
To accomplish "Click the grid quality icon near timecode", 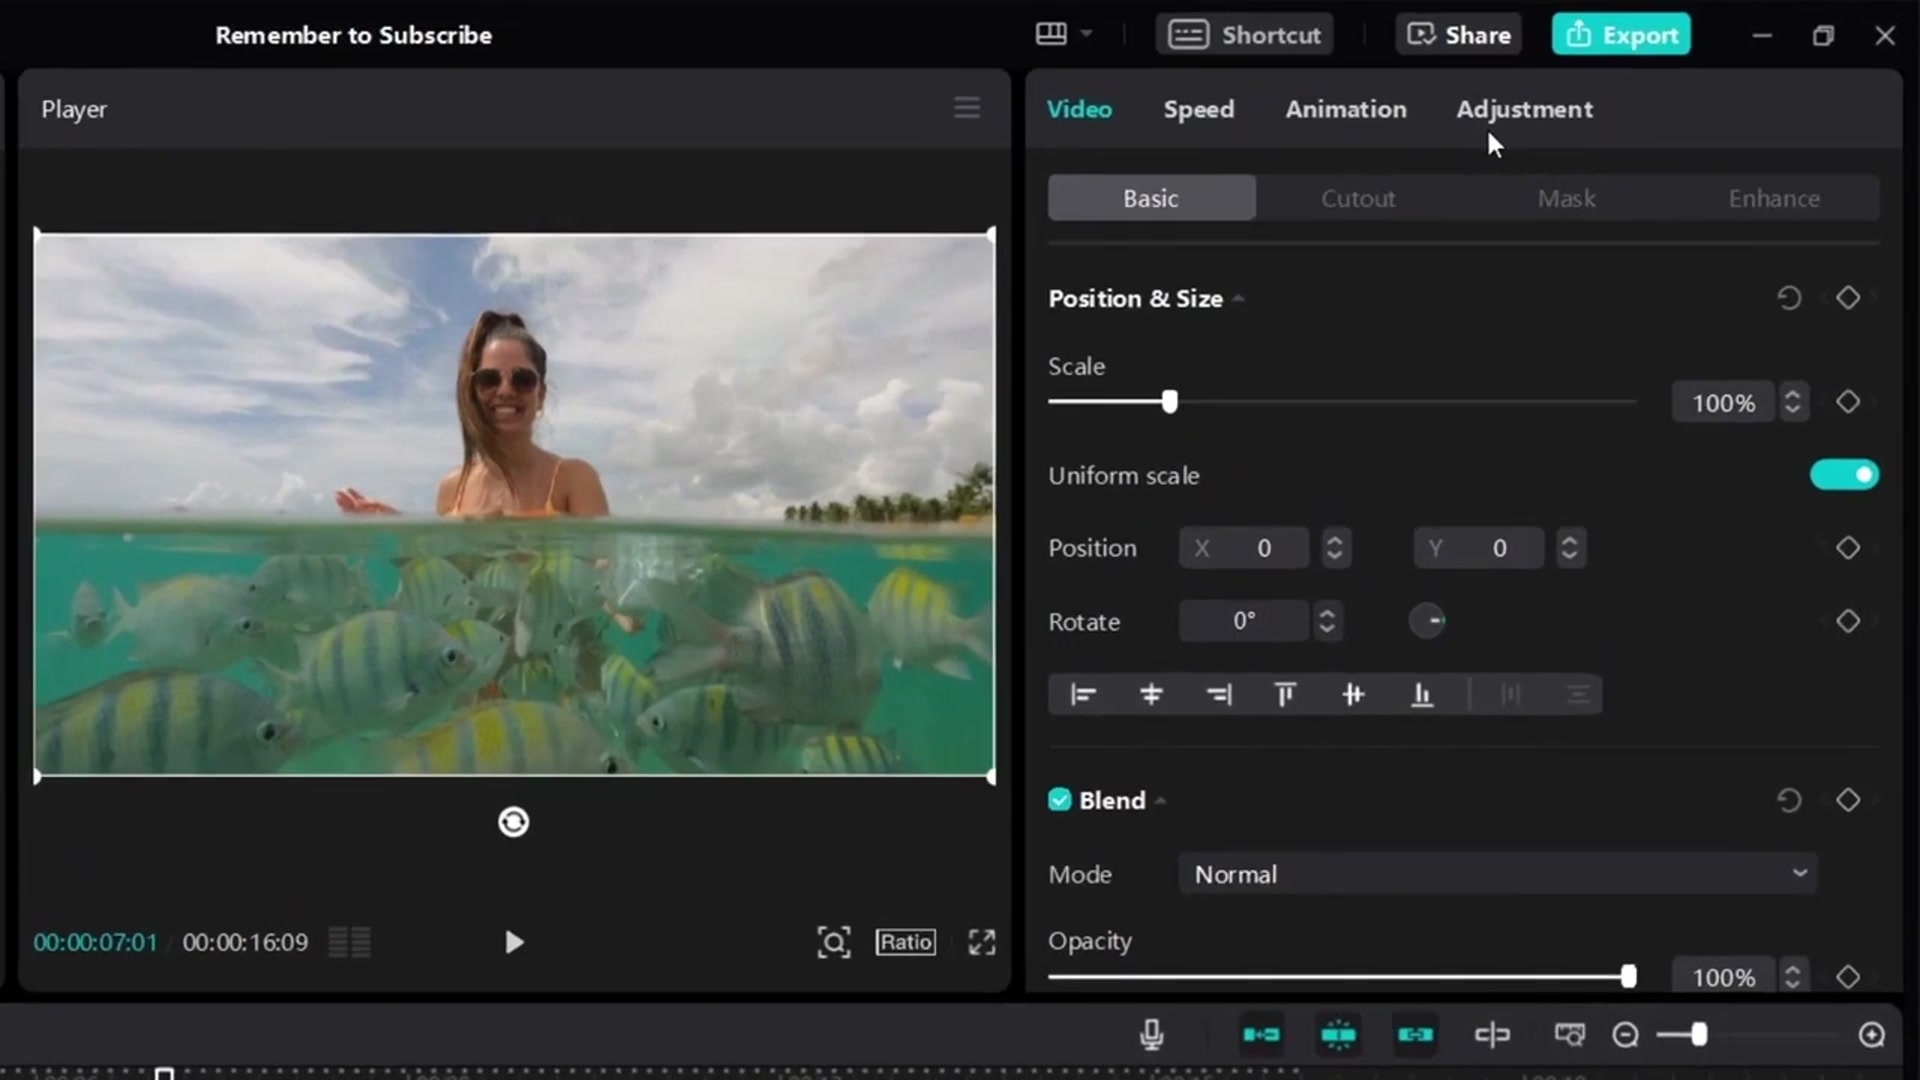I will click(x=350, y=942).
